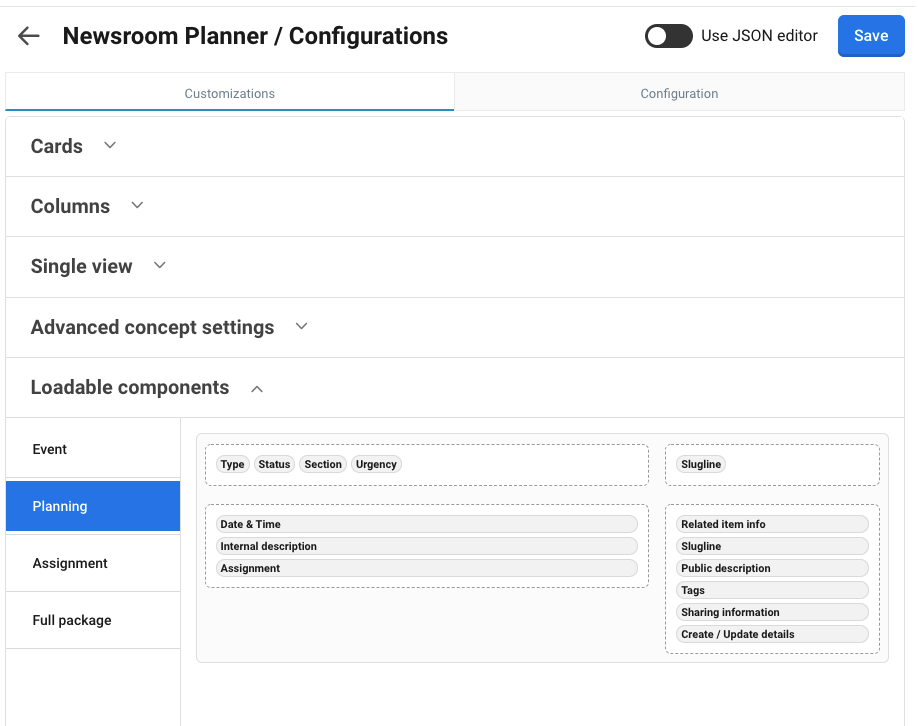Click the back arrow icon
This screenshot has height=726, width=918.
click(28, 36)
